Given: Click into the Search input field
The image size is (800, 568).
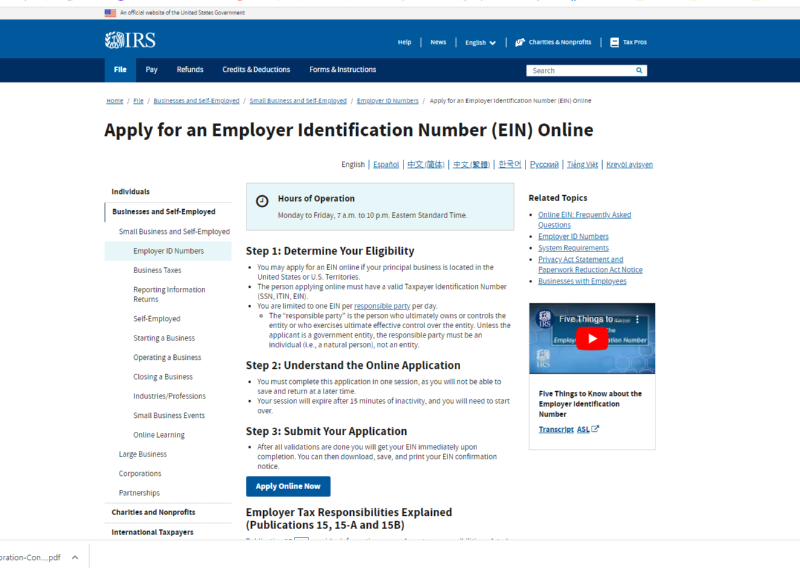Looking at the screenshot, I should point(580,71).
